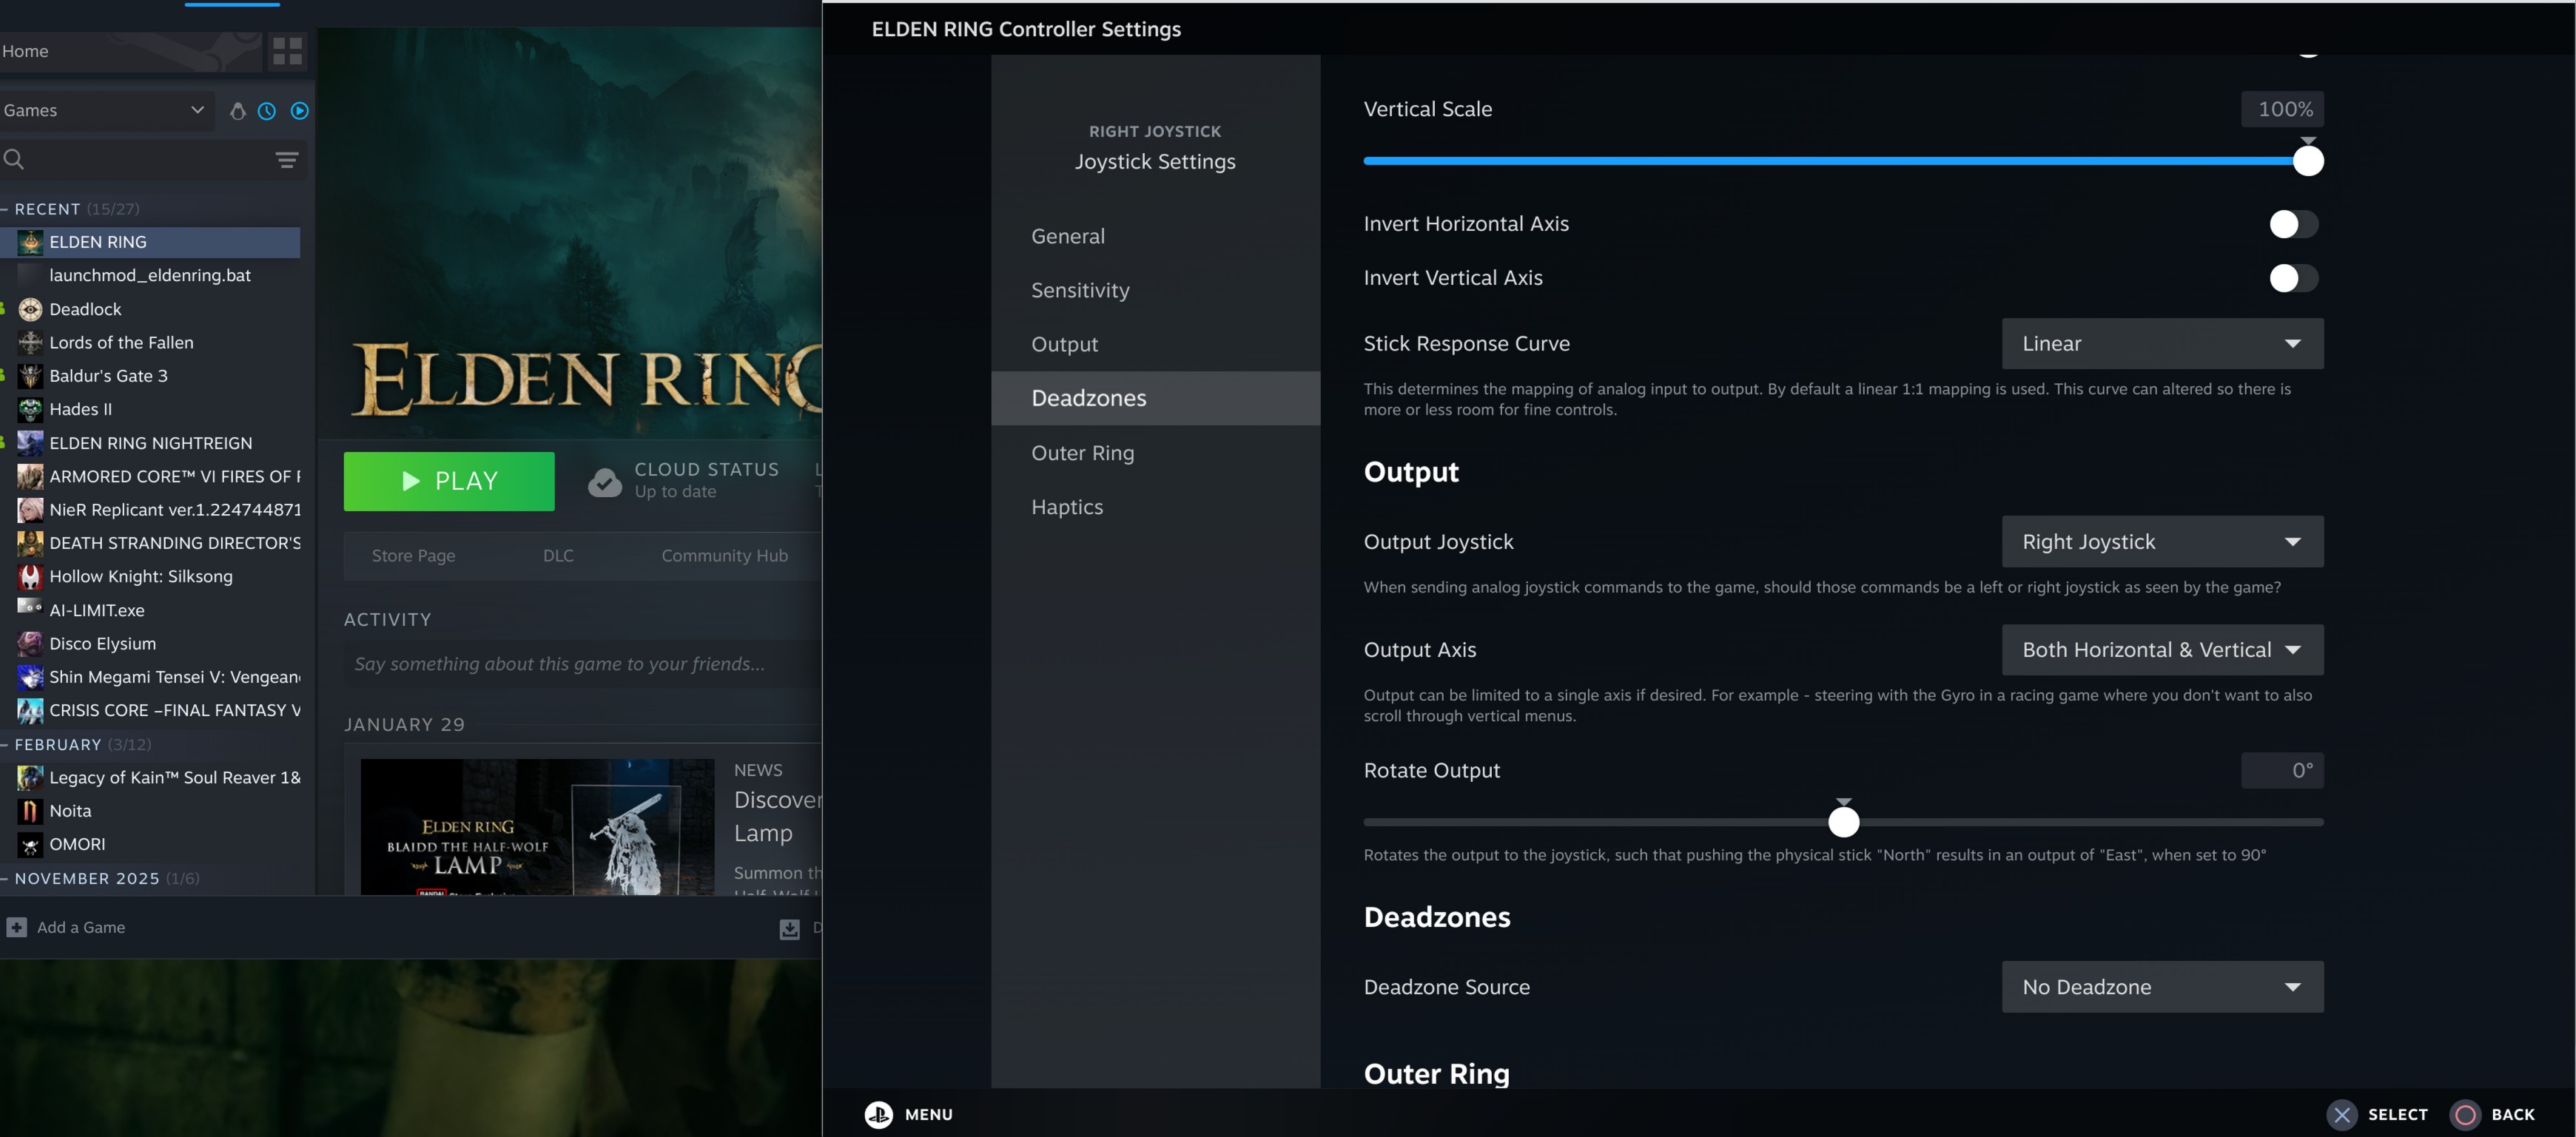Open the Community Hub link

click(x=724, y=556)
